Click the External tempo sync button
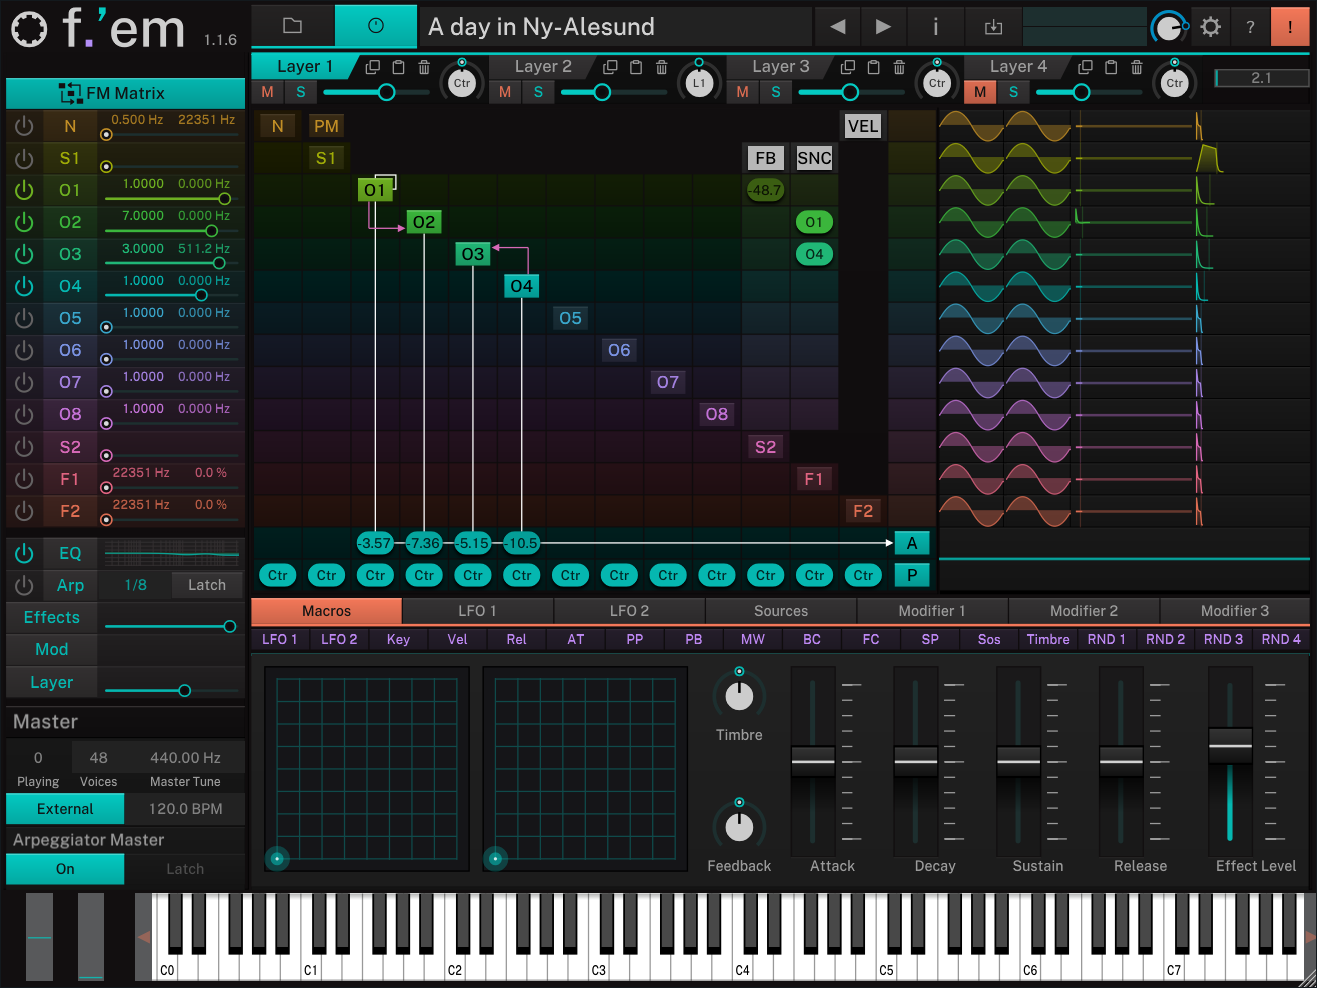The height and width of the screenshot is (988, 1317). point(65,809)
